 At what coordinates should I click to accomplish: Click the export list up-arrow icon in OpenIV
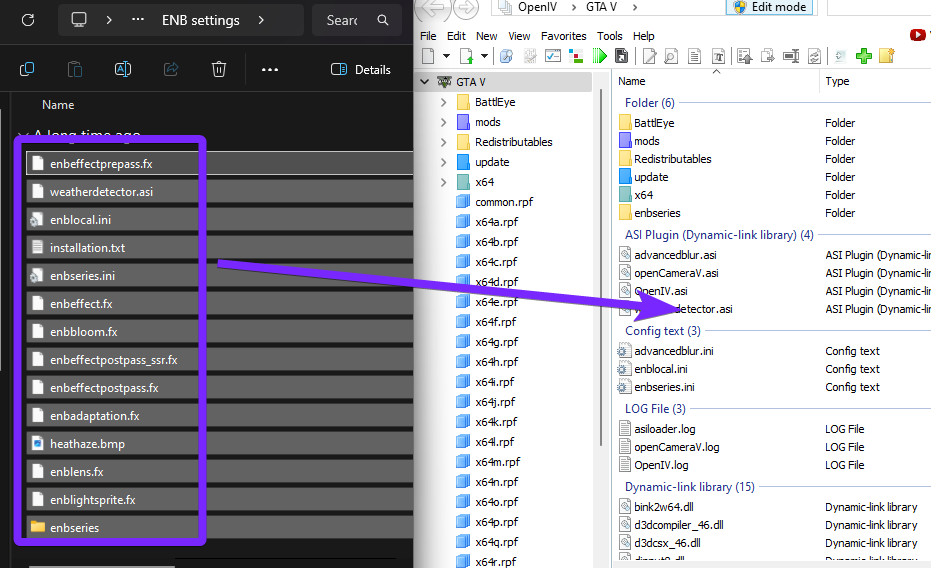tap(745, 56)
